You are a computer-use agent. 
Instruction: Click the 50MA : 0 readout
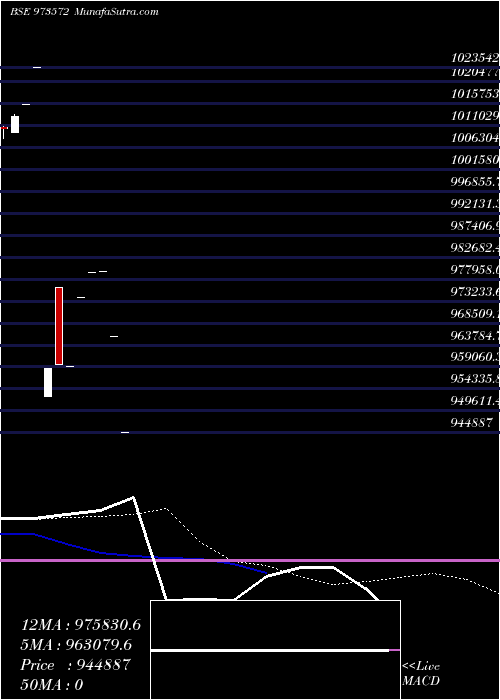[52, 685]
